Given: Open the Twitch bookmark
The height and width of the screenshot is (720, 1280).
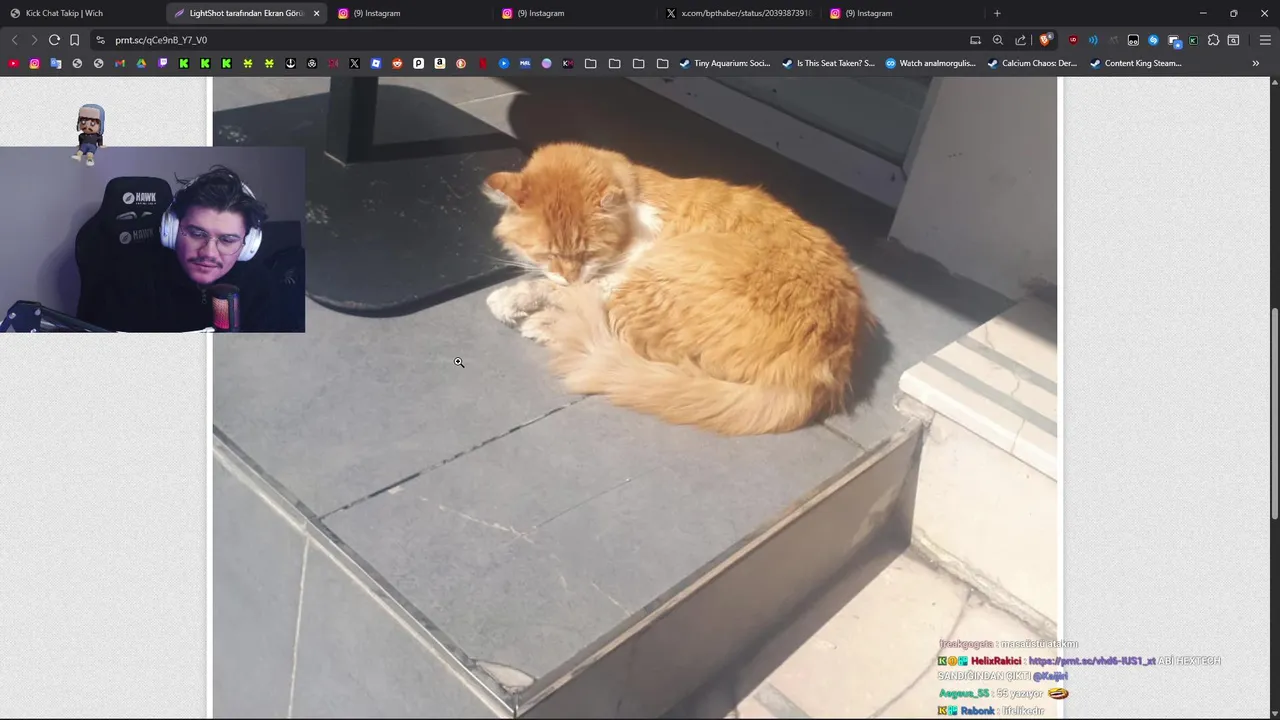Looking at the screenshot, I should tap(163, 63).
